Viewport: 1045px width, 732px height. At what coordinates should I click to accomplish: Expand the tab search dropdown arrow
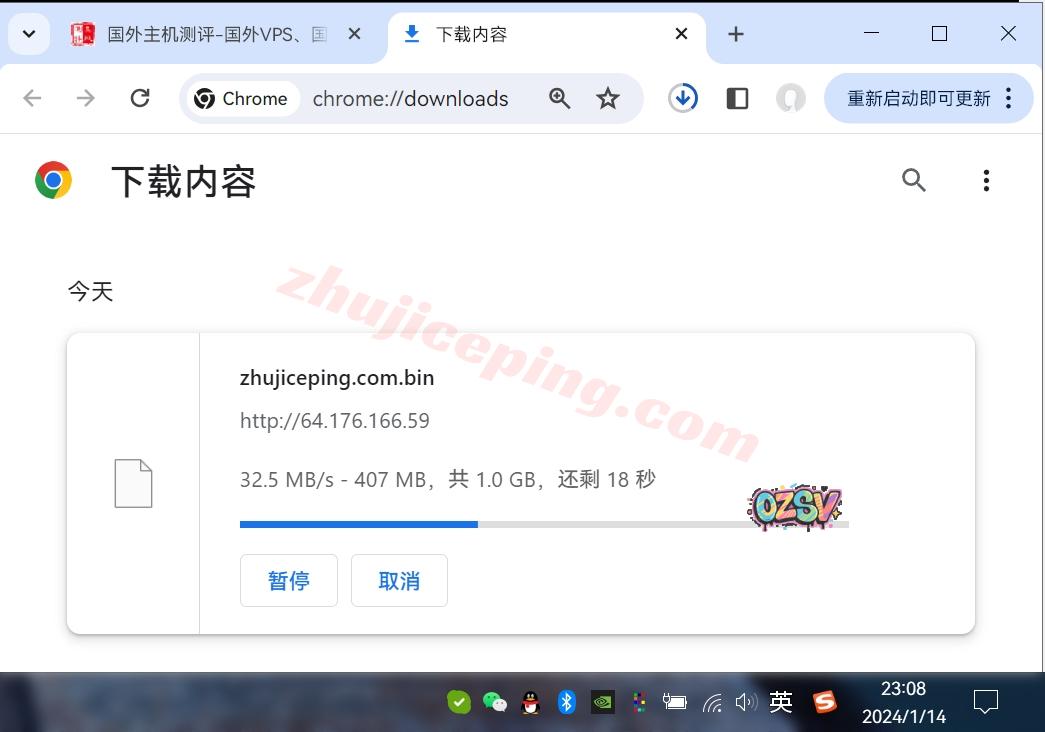29,34
